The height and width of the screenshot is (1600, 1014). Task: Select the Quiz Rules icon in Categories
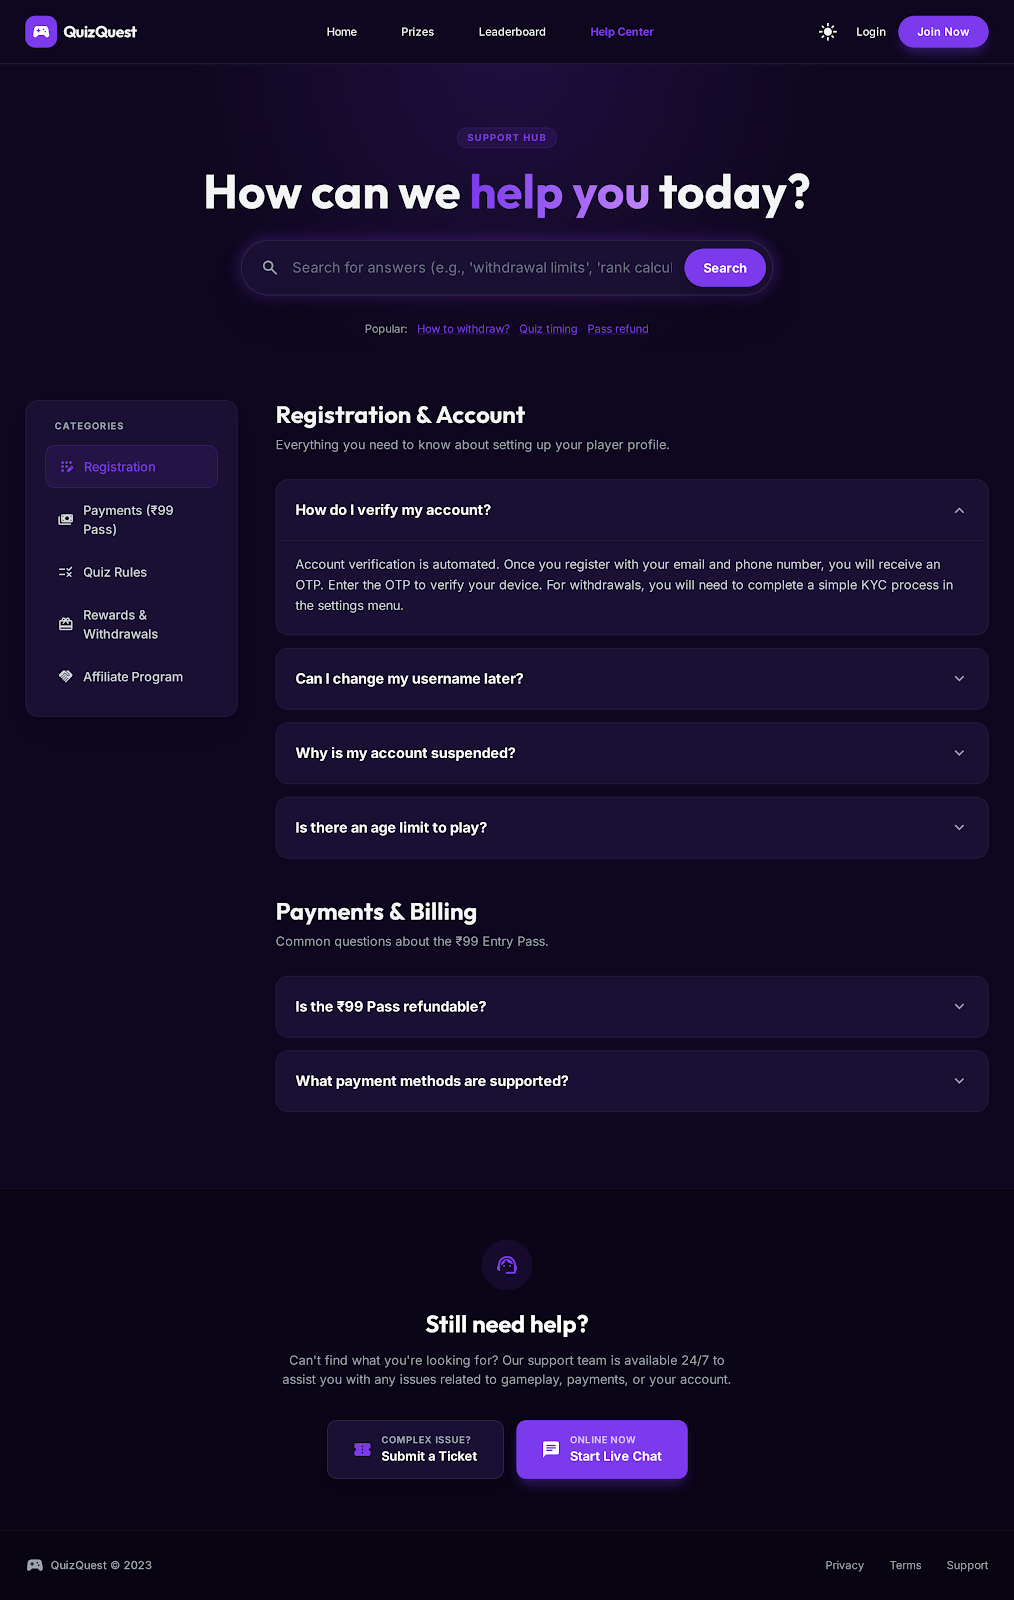coord(64,572)
